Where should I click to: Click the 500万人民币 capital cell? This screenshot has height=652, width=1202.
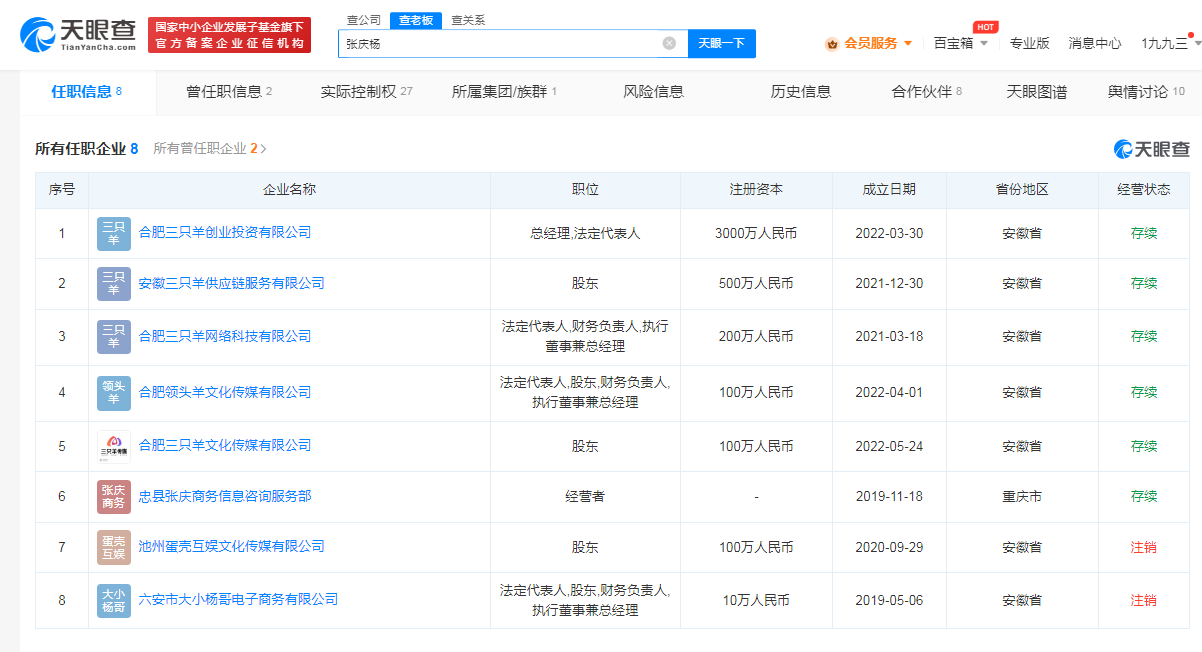(x=756, y=284)
